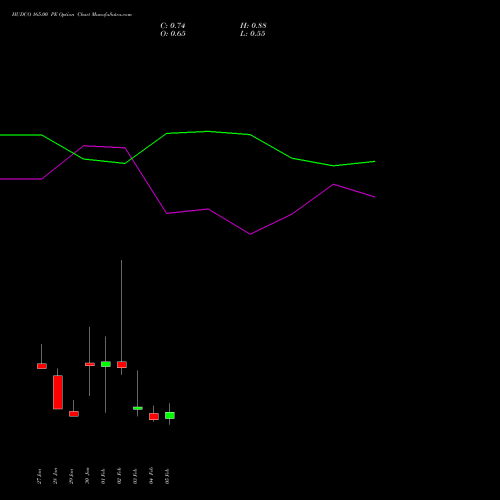
Task: Click the "03 Feb" axis label
Action: [135, 476]
